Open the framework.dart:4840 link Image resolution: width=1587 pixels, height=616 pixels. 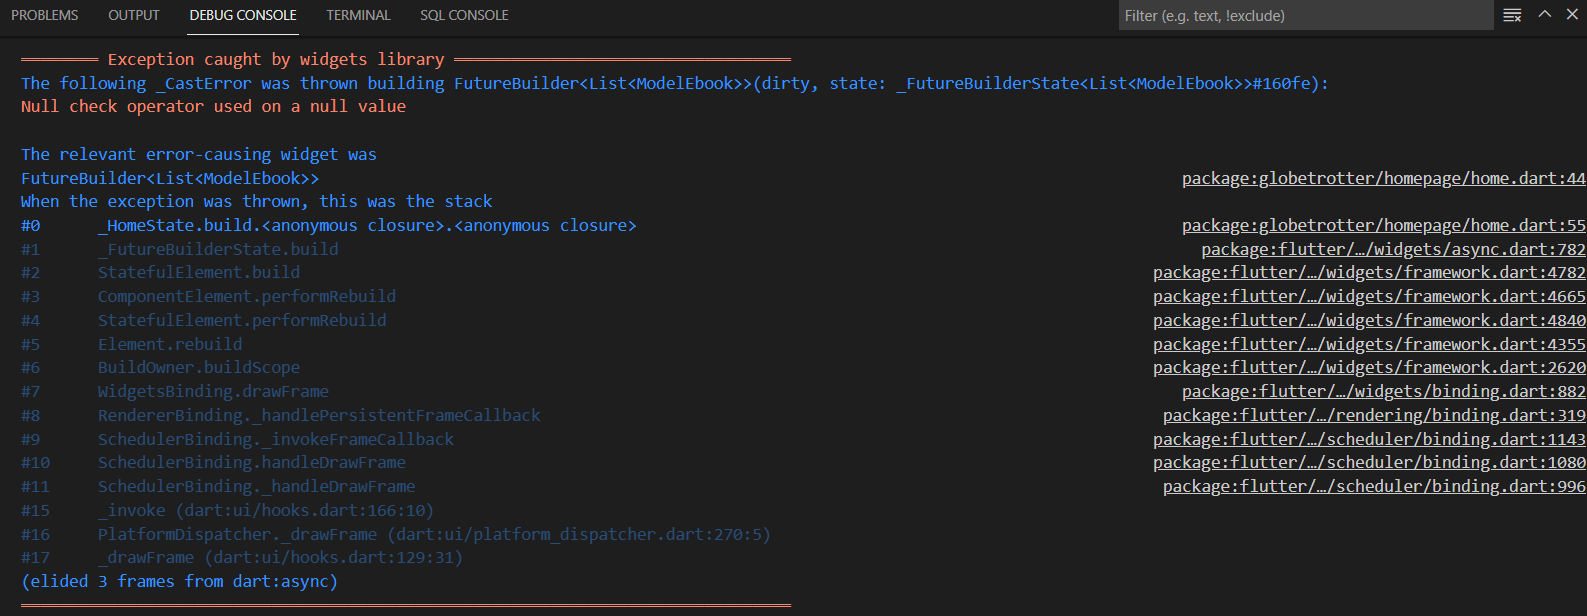(x=1369, y=320)
